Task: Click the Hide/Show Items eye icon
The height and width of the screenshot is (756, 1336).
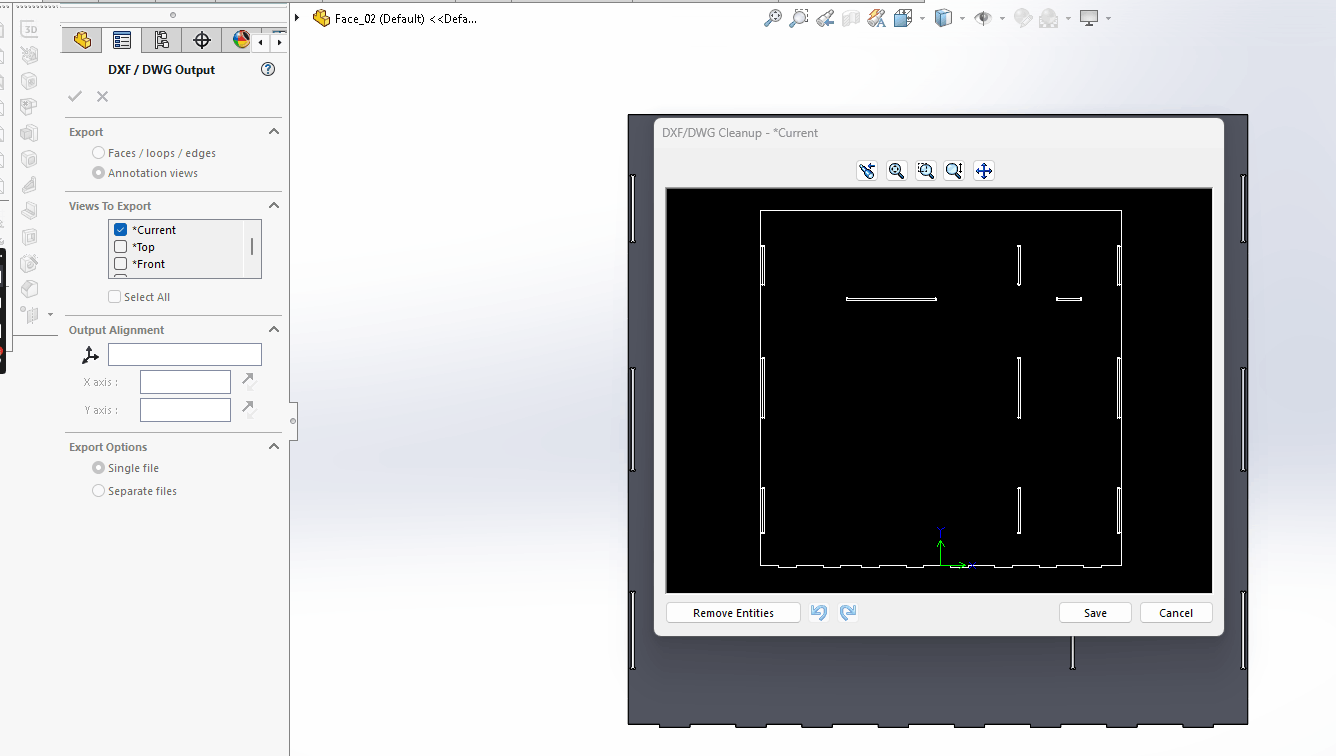Action: point(983,18)
